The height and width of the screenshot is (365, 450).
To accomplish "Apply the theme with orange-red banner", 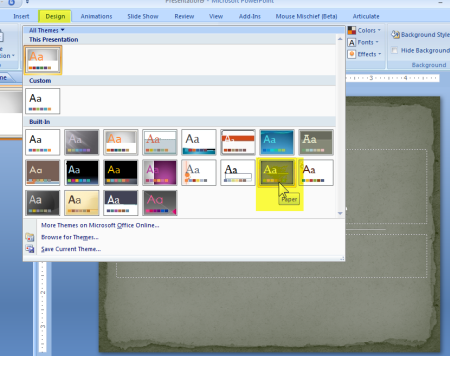I will (x=238, y=142).
